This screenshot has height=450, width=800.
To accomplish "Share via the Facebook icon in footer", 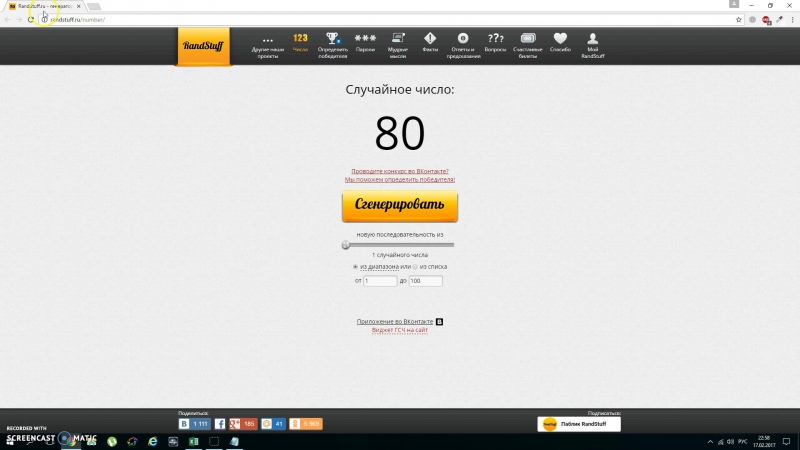I will pos(220,424).
